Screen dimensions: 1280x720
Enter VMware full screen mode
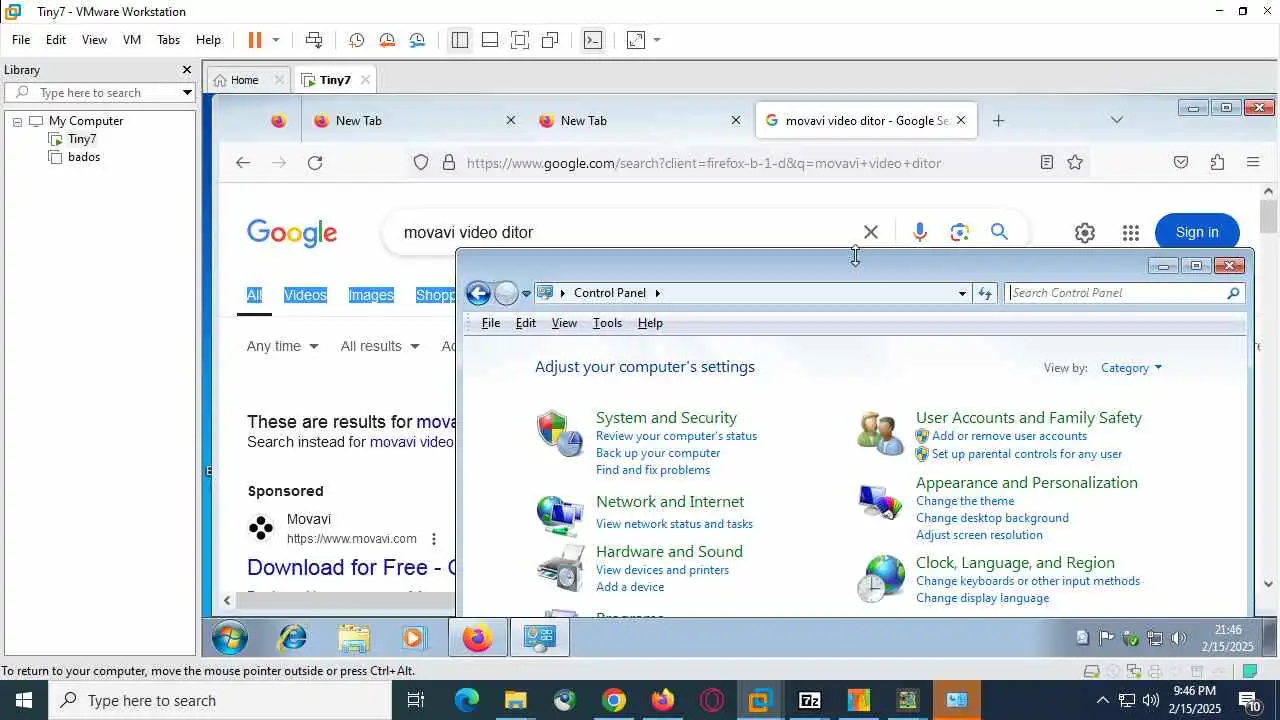coord(520,40)
